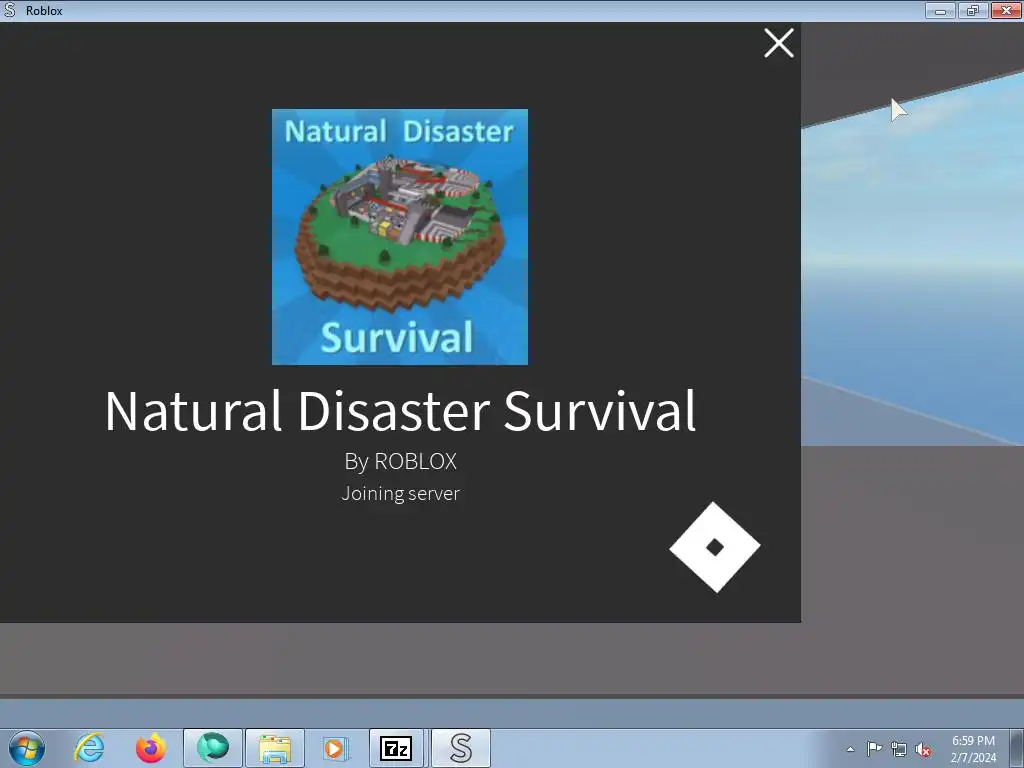Click the Roblox diamond logo on loading screen
This screenshot has height=768, width=1024.
(x=715, y=547)
